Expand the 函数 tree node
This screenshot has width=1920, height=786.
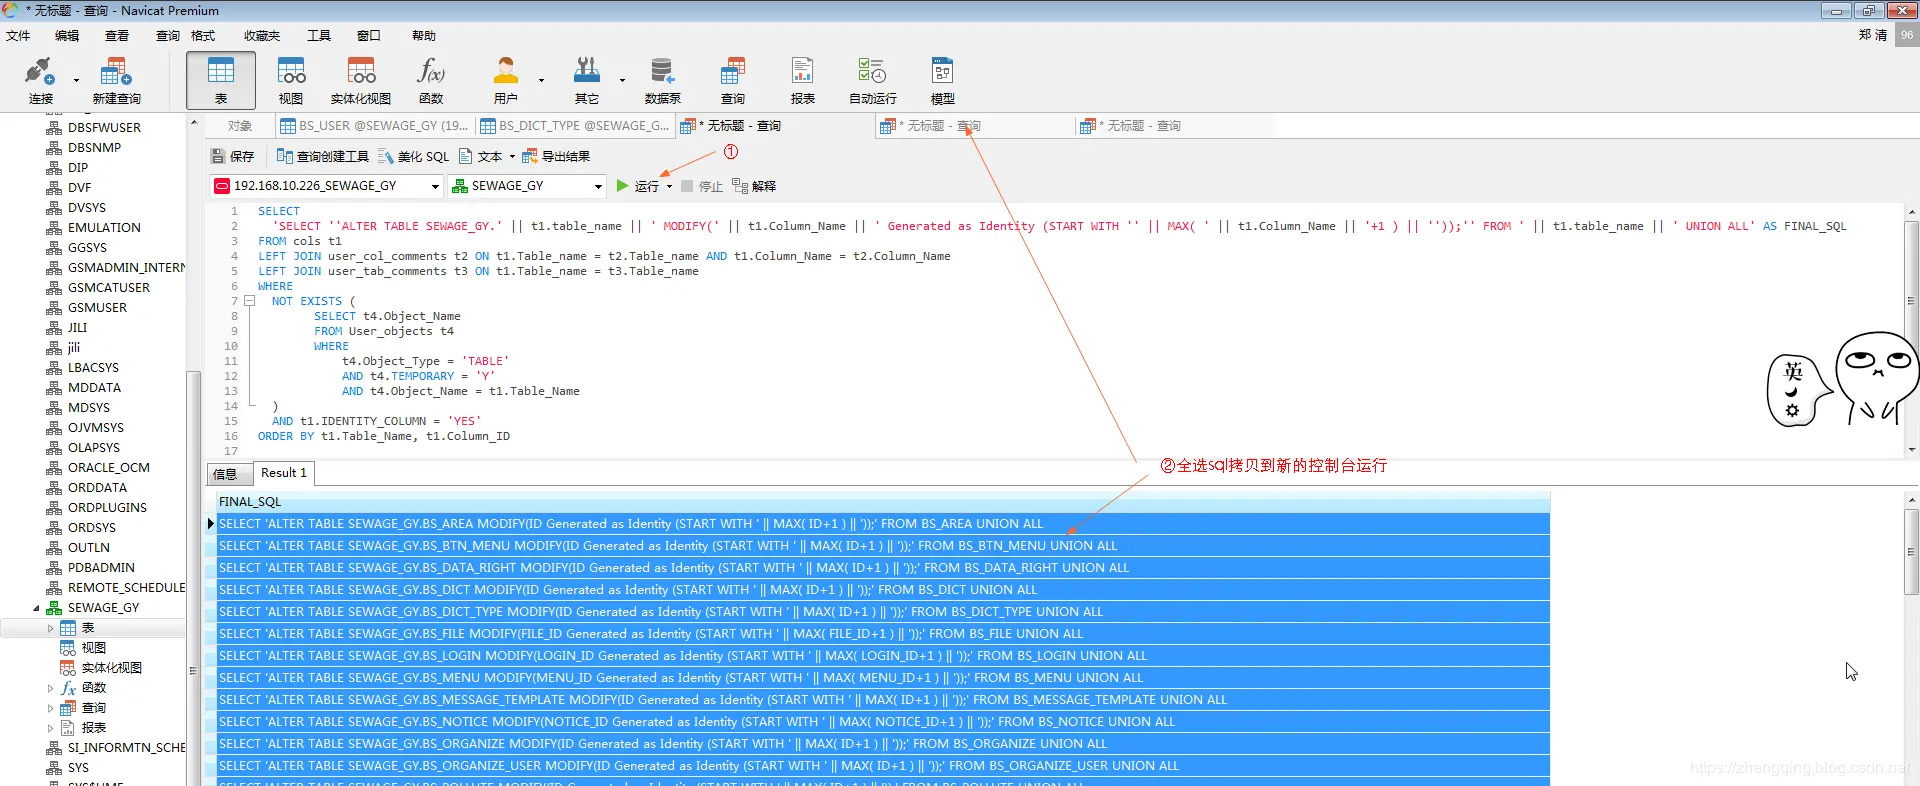pos(51,688)
